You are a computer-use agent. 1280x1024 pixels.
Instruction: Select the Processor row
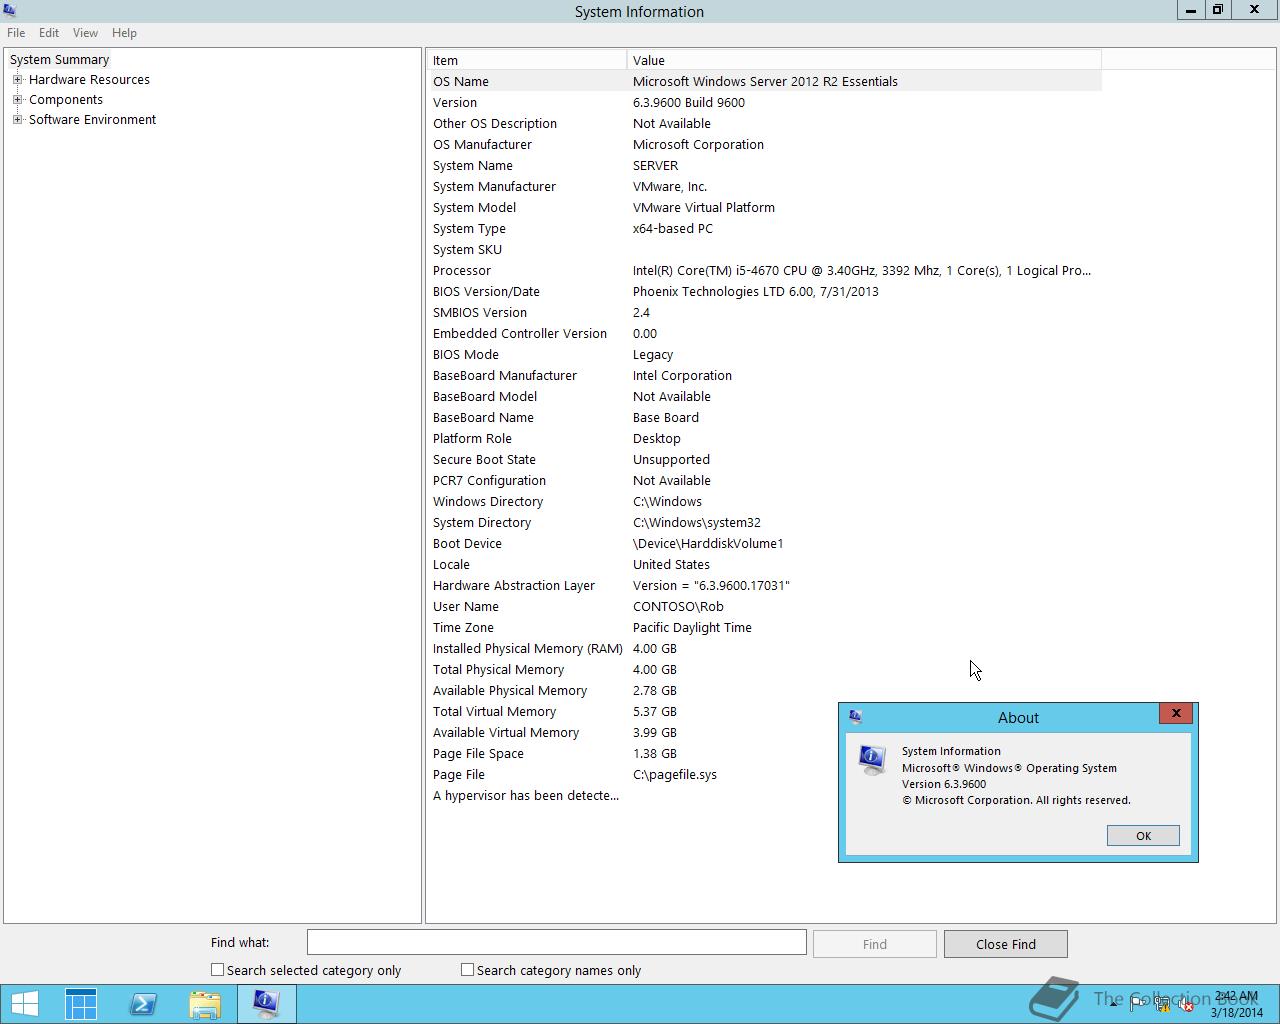pyautogui.click(x=765, y=270)
